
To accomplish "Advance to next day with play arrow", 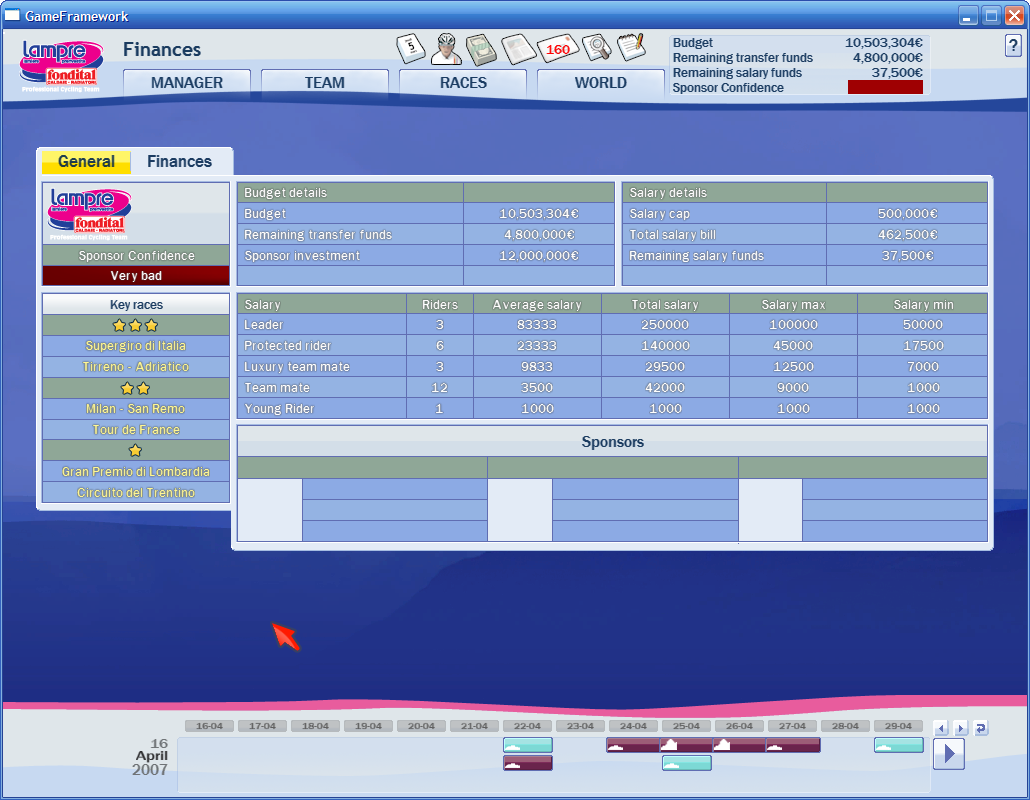I will point(948,753).
